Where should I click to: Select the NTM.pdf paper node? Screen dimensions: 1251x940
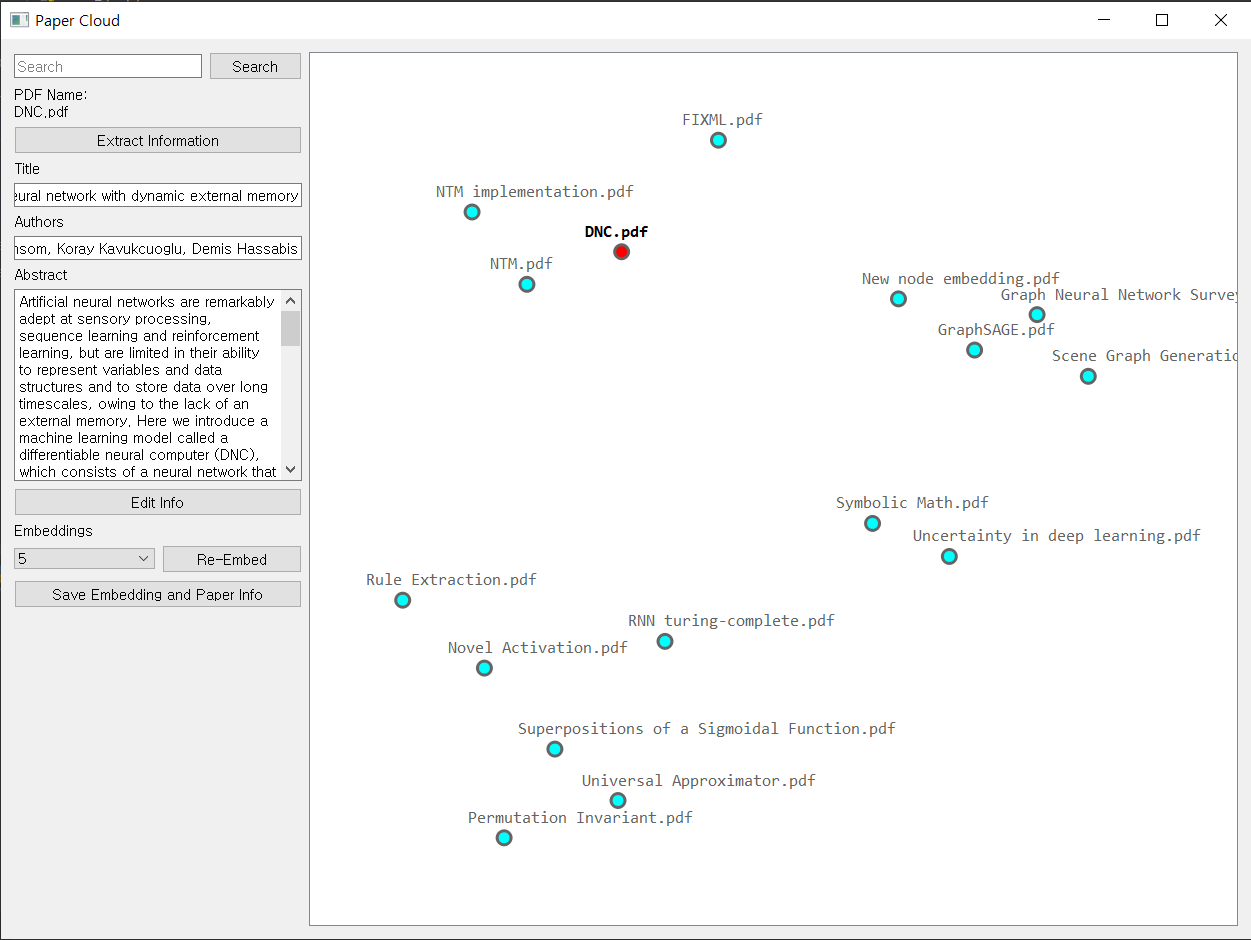[526, 284]
